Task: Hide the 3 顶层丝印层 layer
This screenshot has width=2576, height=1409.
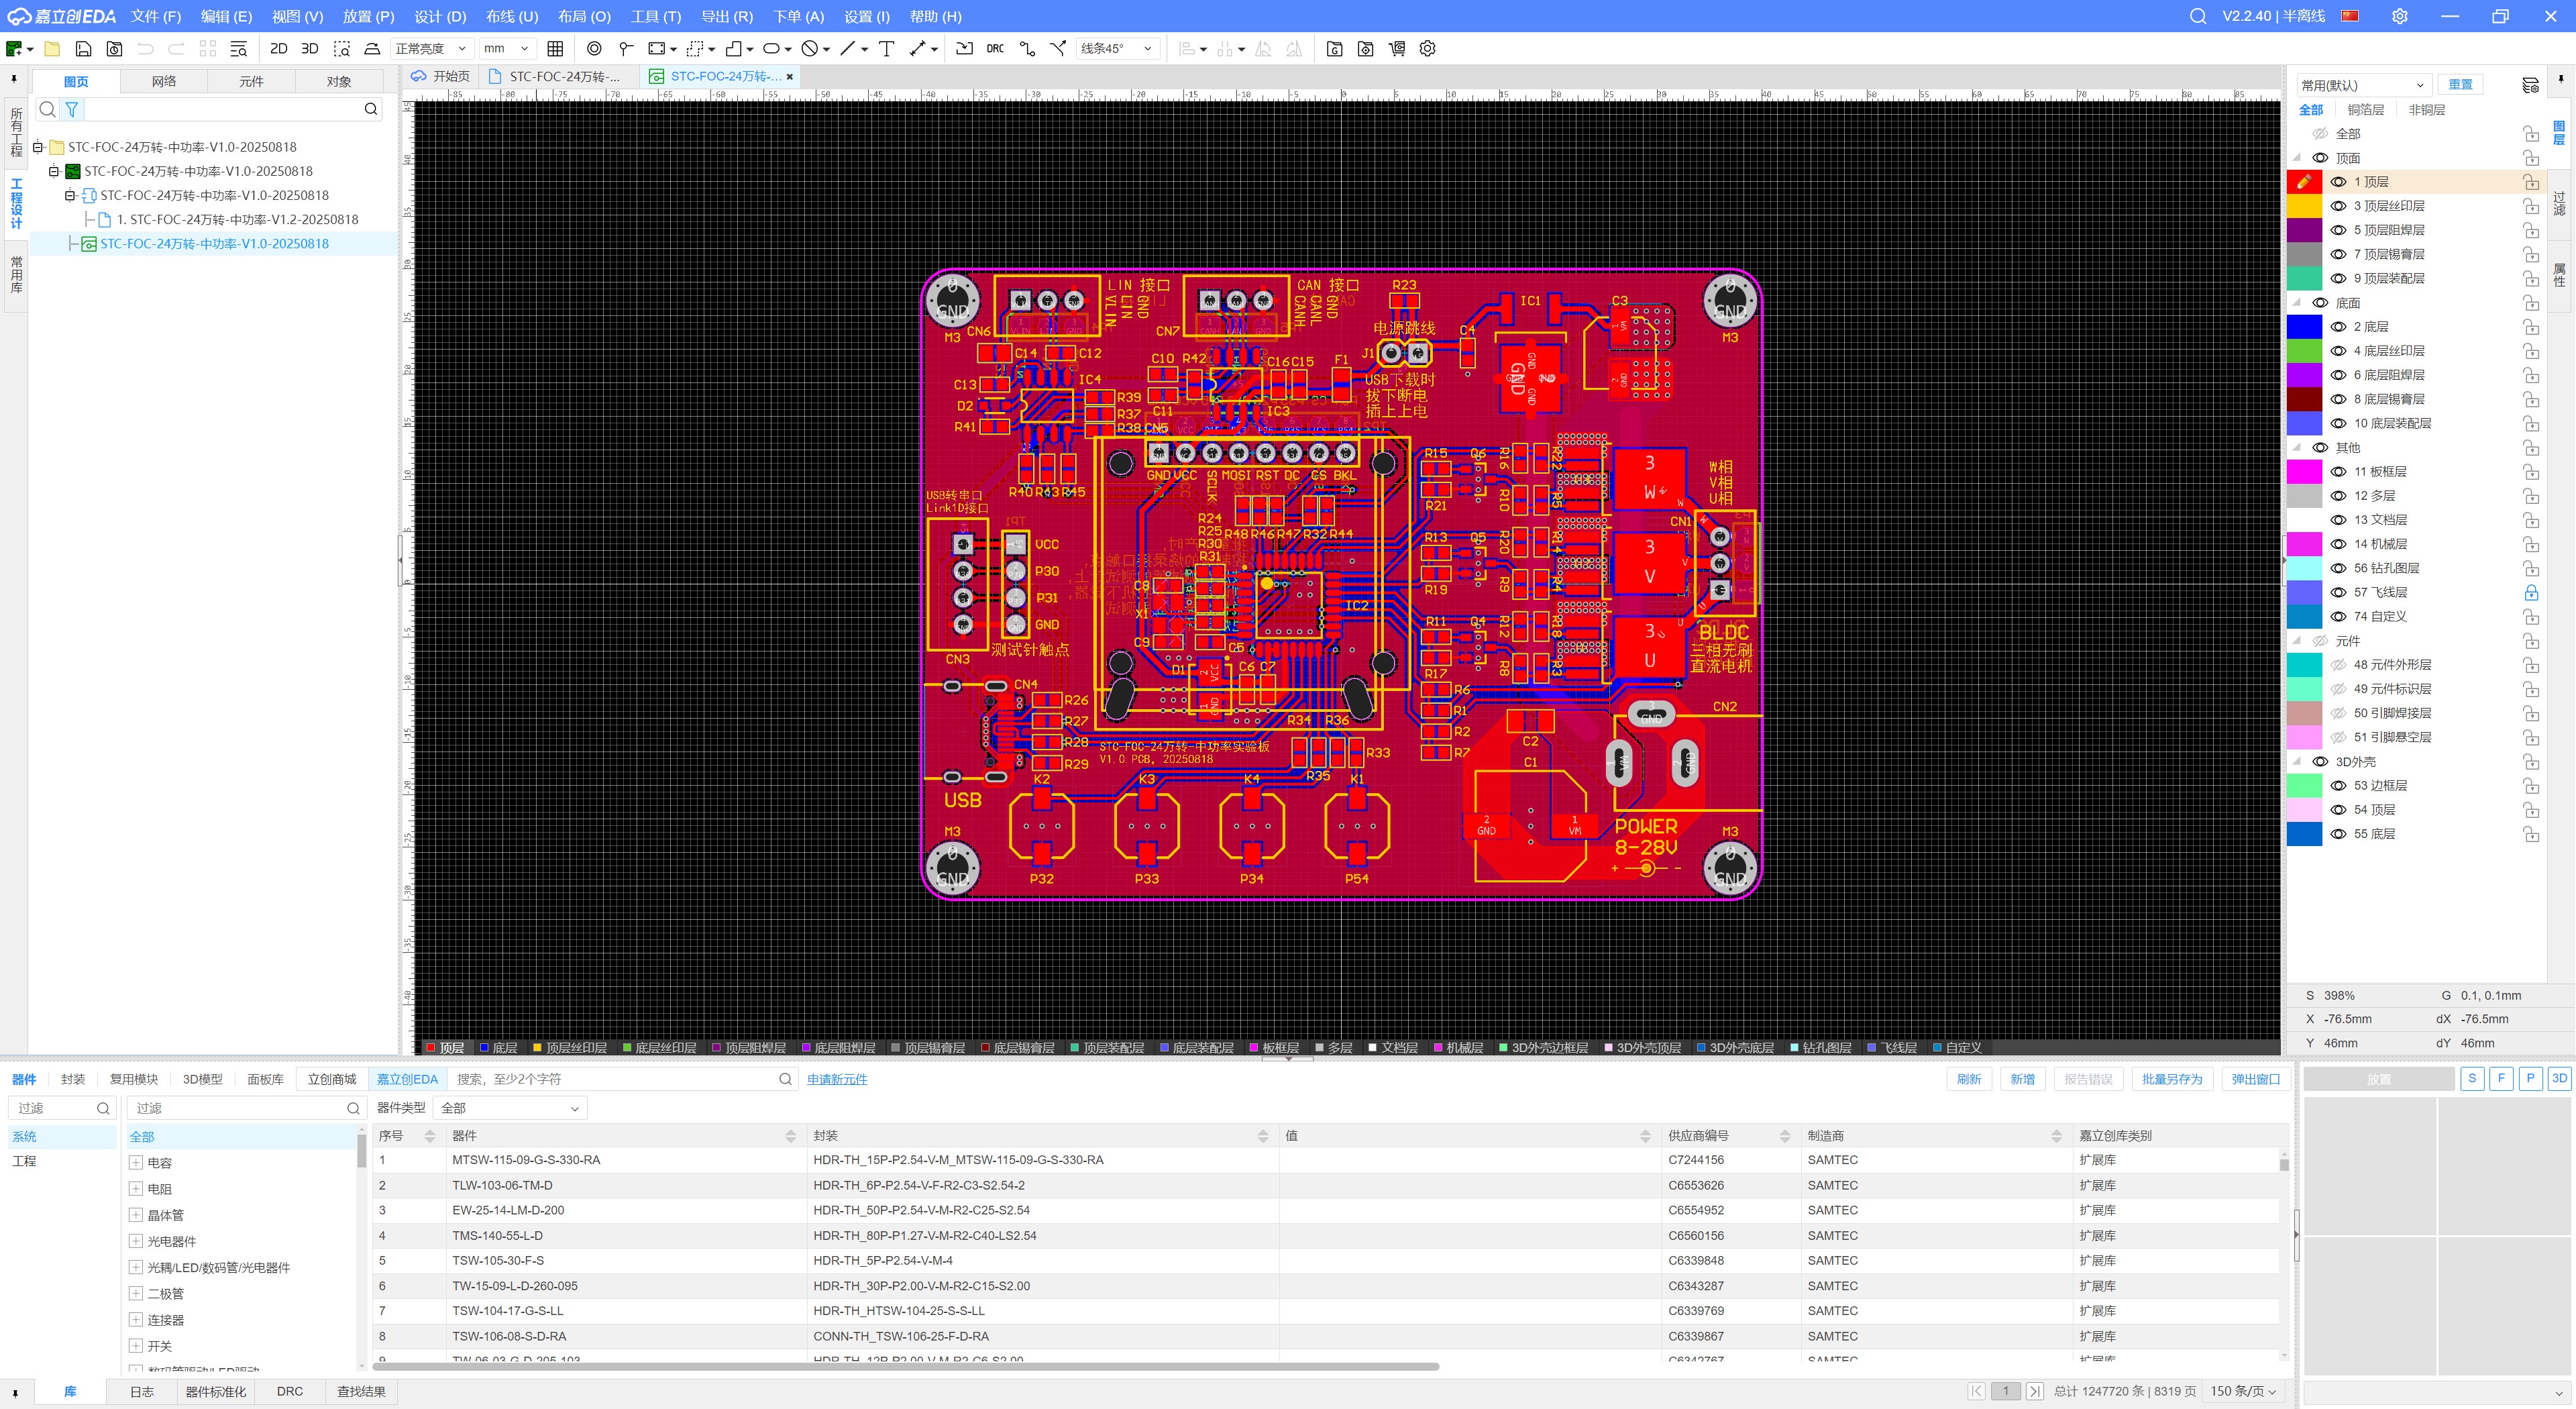Action: [x=2338, y=206]
